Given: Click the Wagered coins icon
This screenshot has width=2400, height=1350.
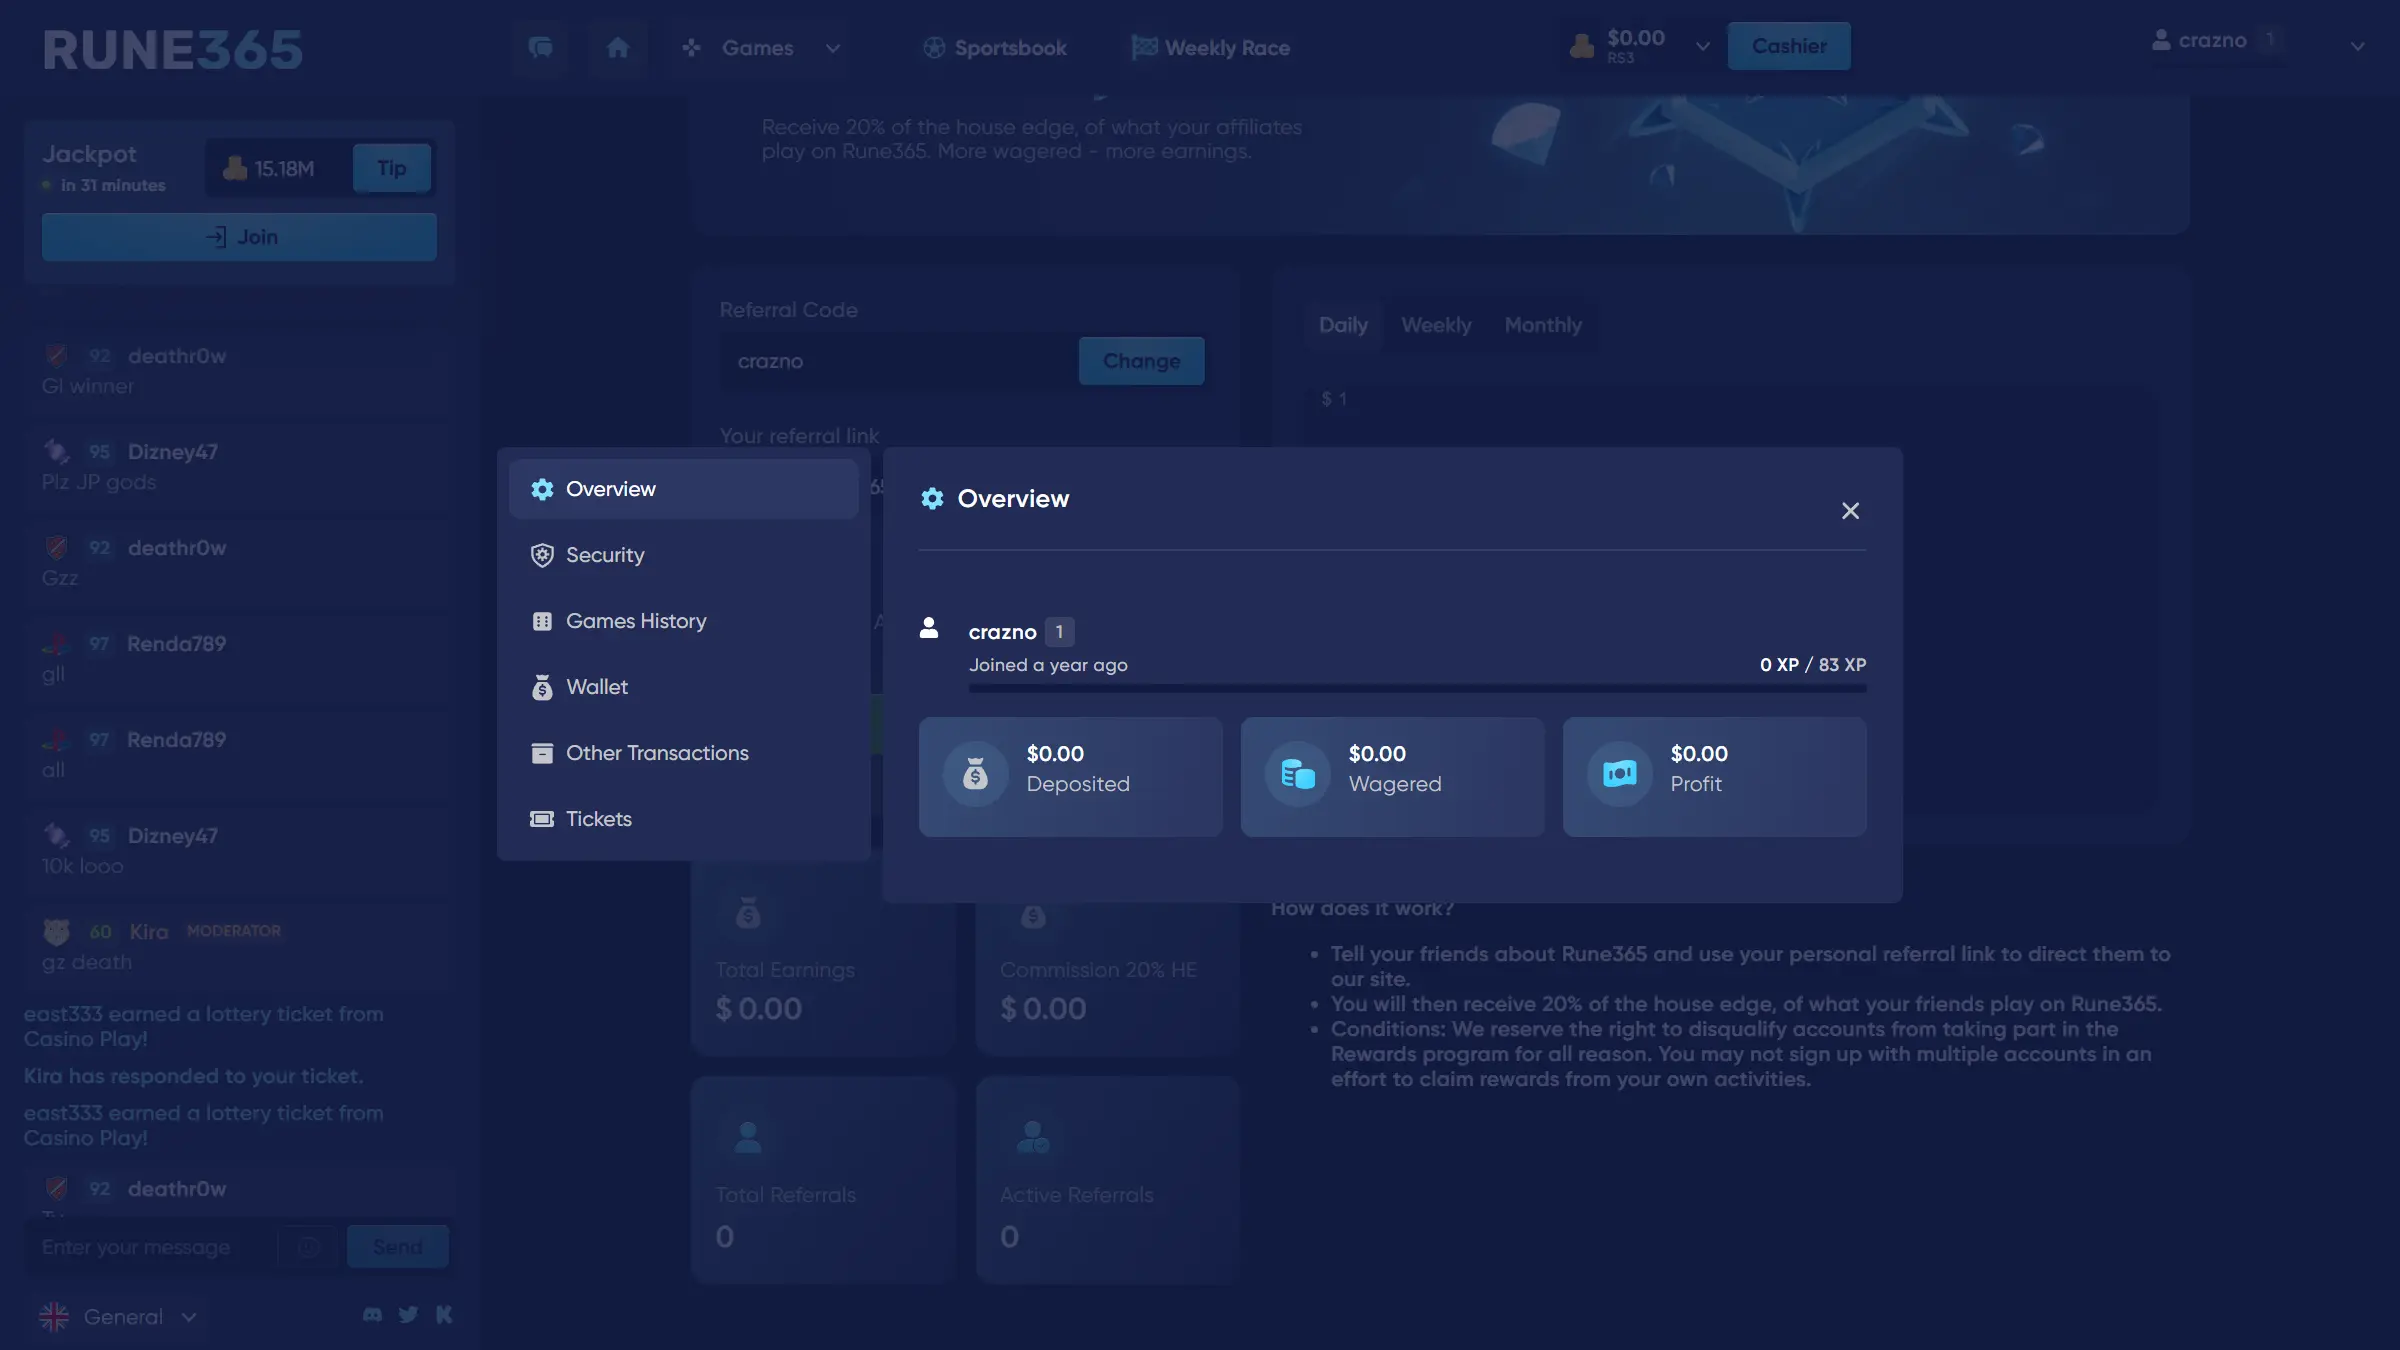Looking at the screenshot, I should pos(1297,774).
